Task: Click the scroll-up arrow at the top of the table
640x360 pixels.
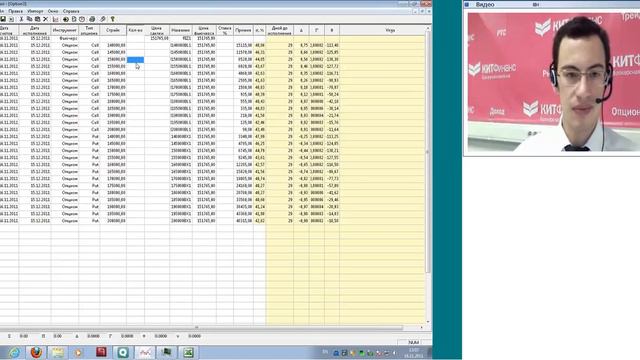Action: point(428,28)
